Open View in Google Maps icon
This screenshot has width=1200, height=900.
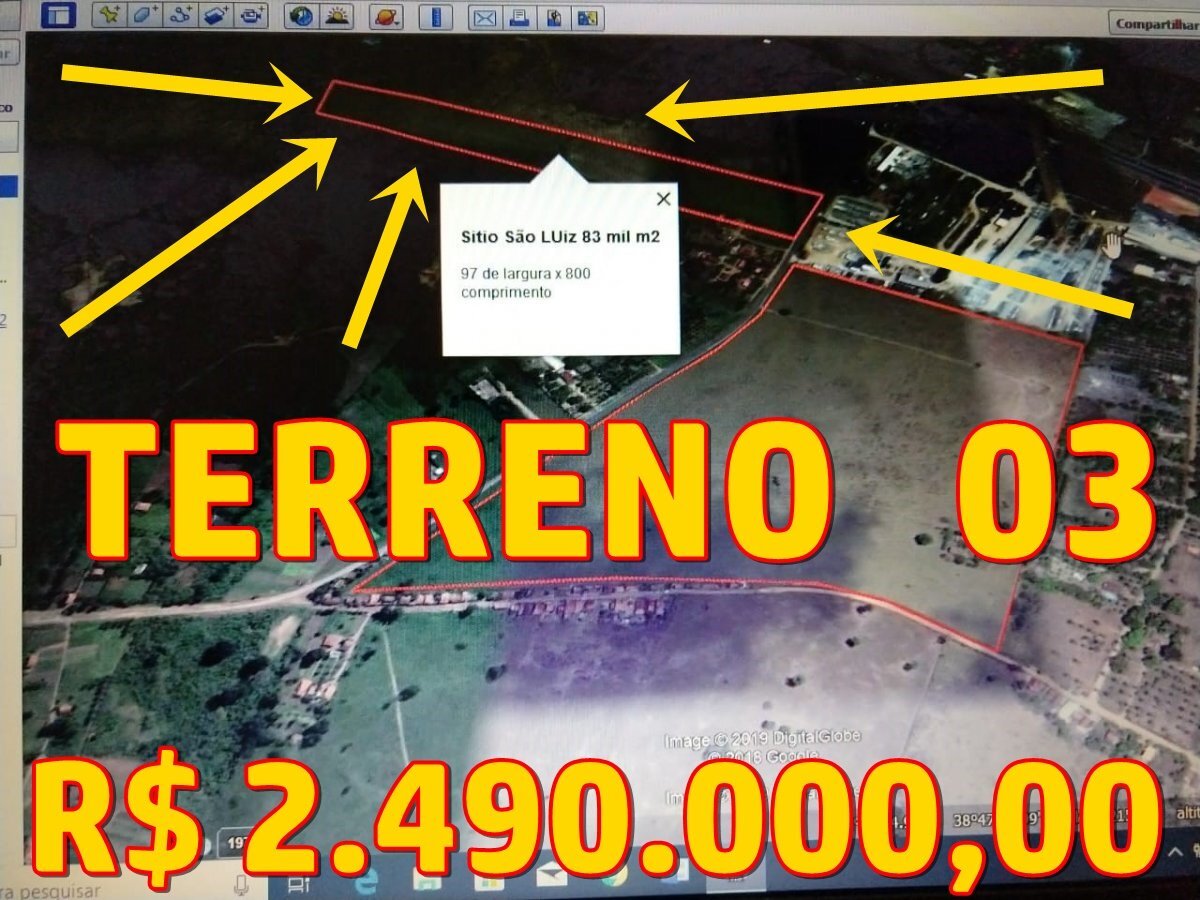[588, 17]
